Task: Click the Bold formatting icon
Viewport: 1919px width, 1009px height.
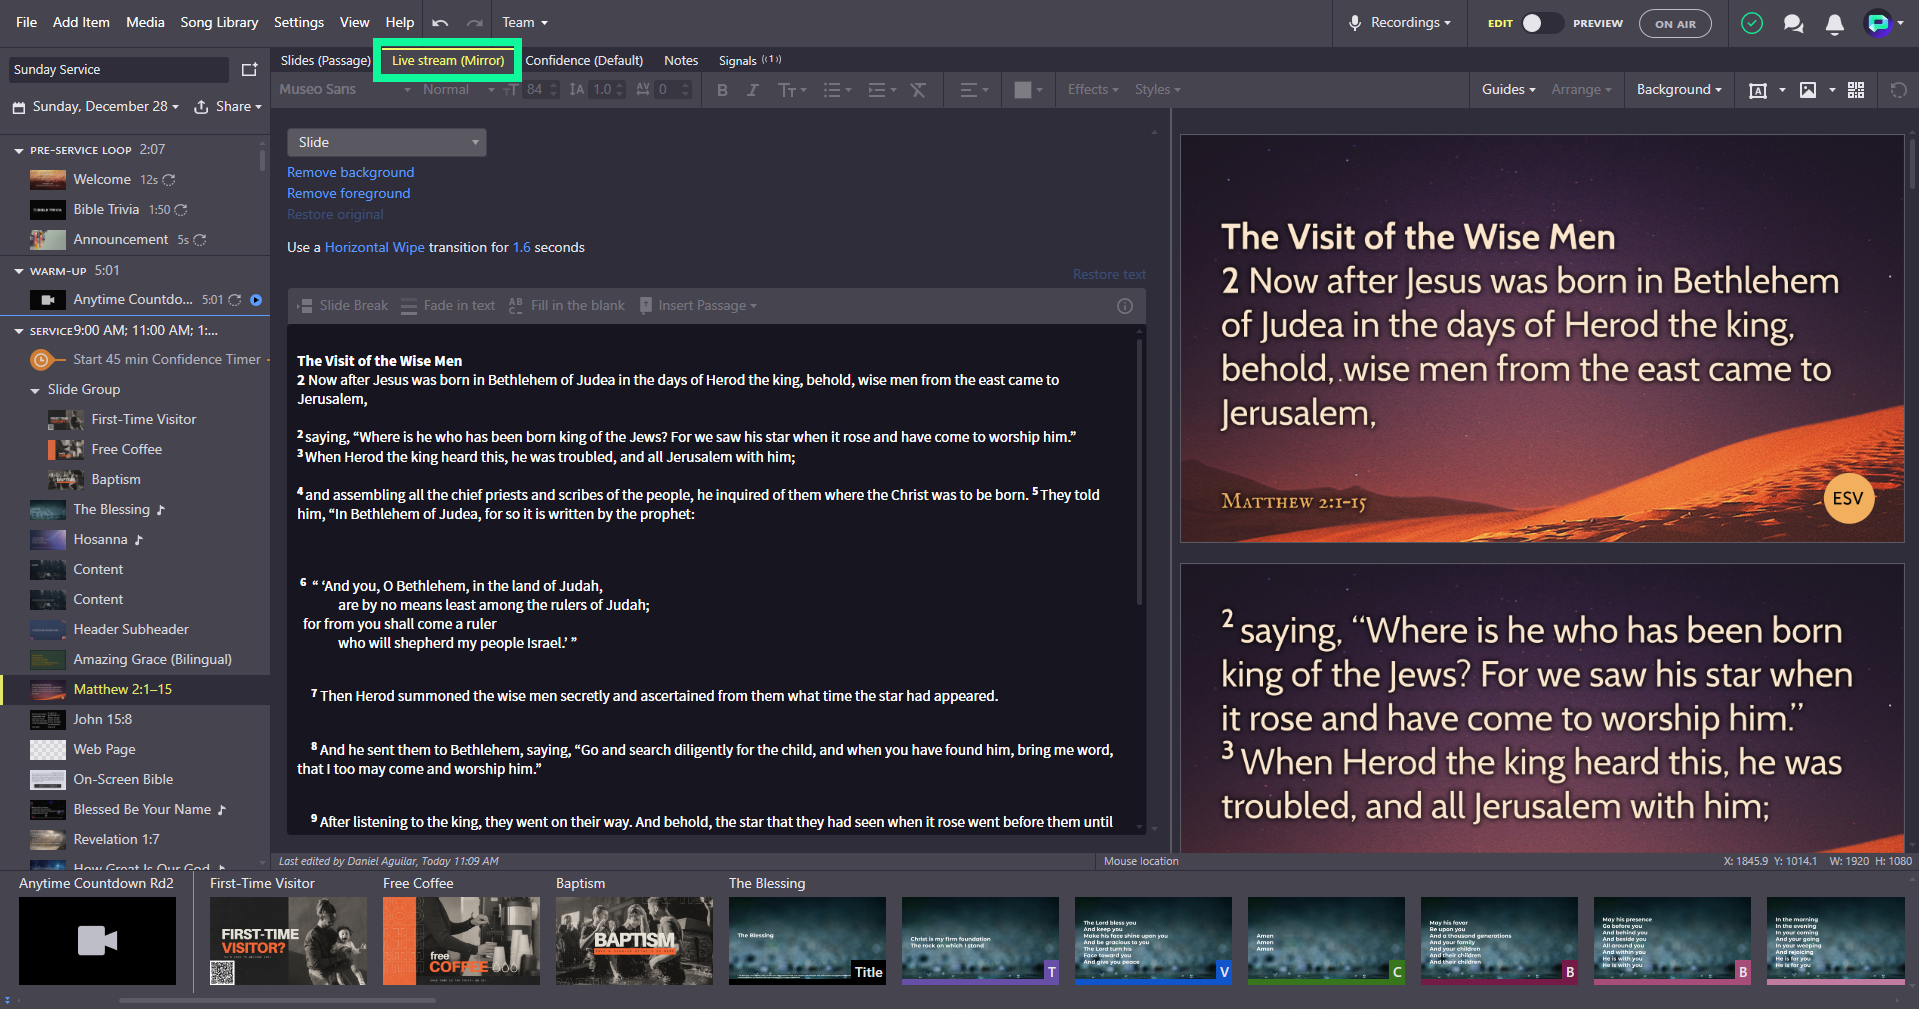Action: click(x=722, y=90)
